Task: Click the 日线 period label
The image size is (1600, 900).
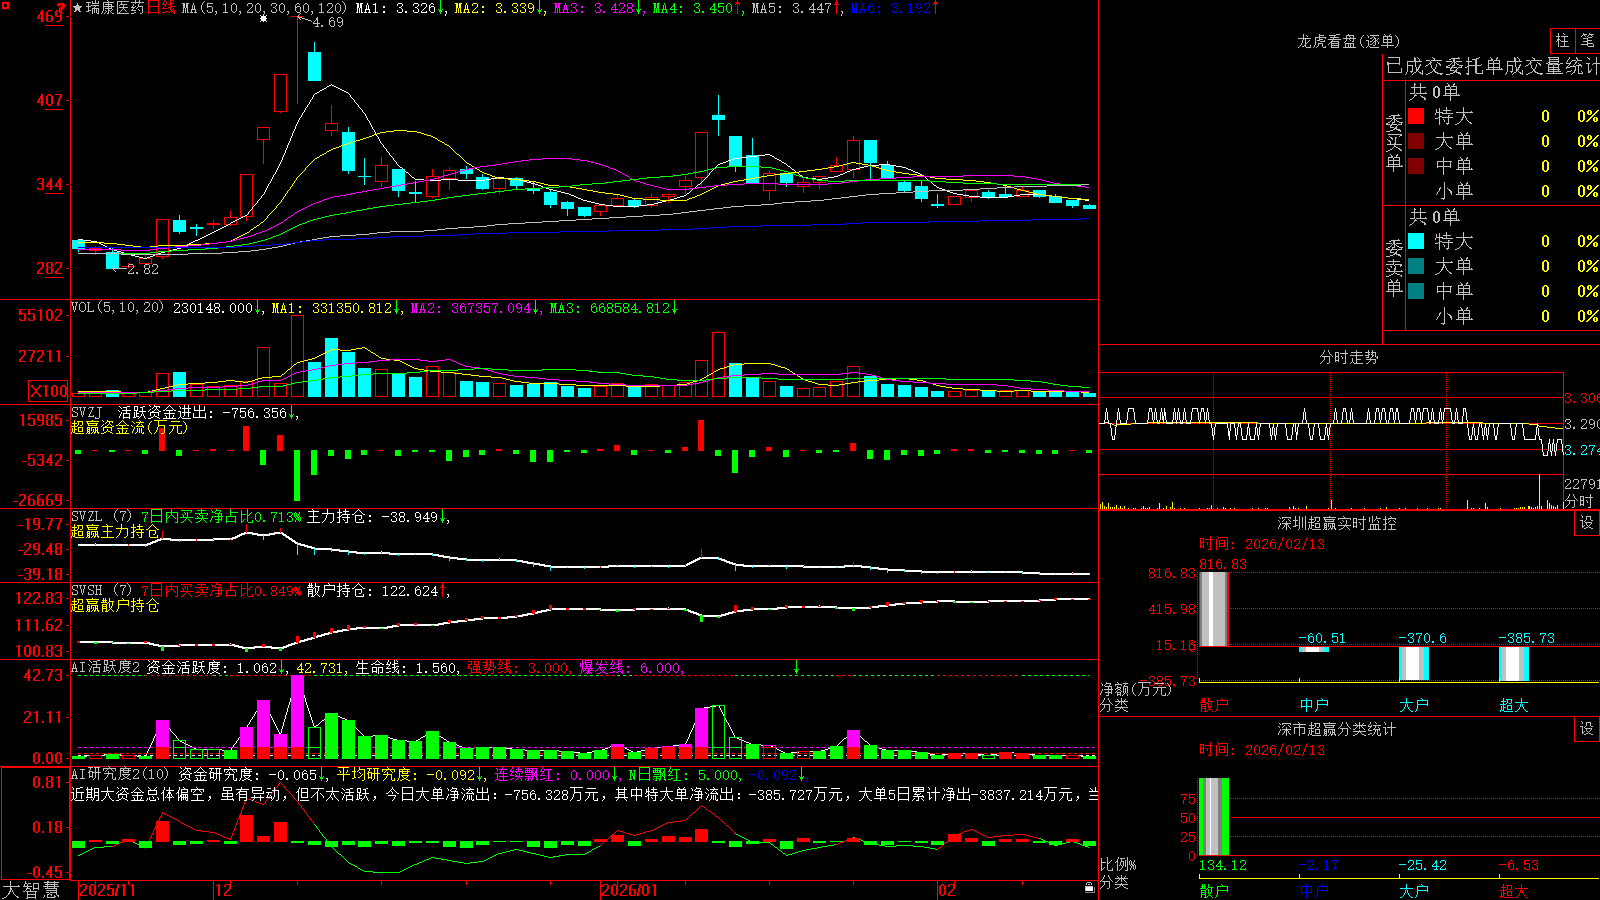Action: [161, 8]
